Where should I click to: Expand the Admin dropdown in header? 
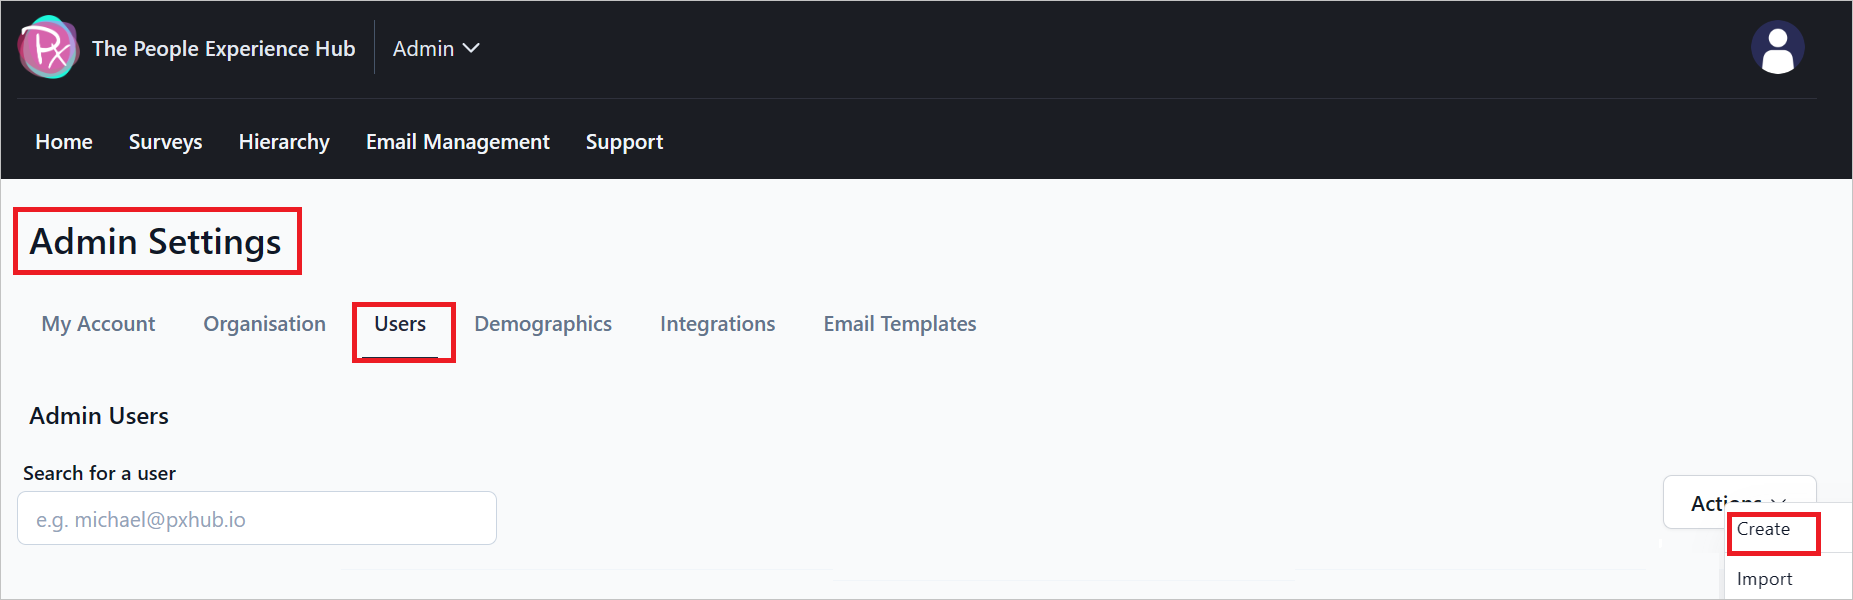pyautogui.click(x=436, y=48)
